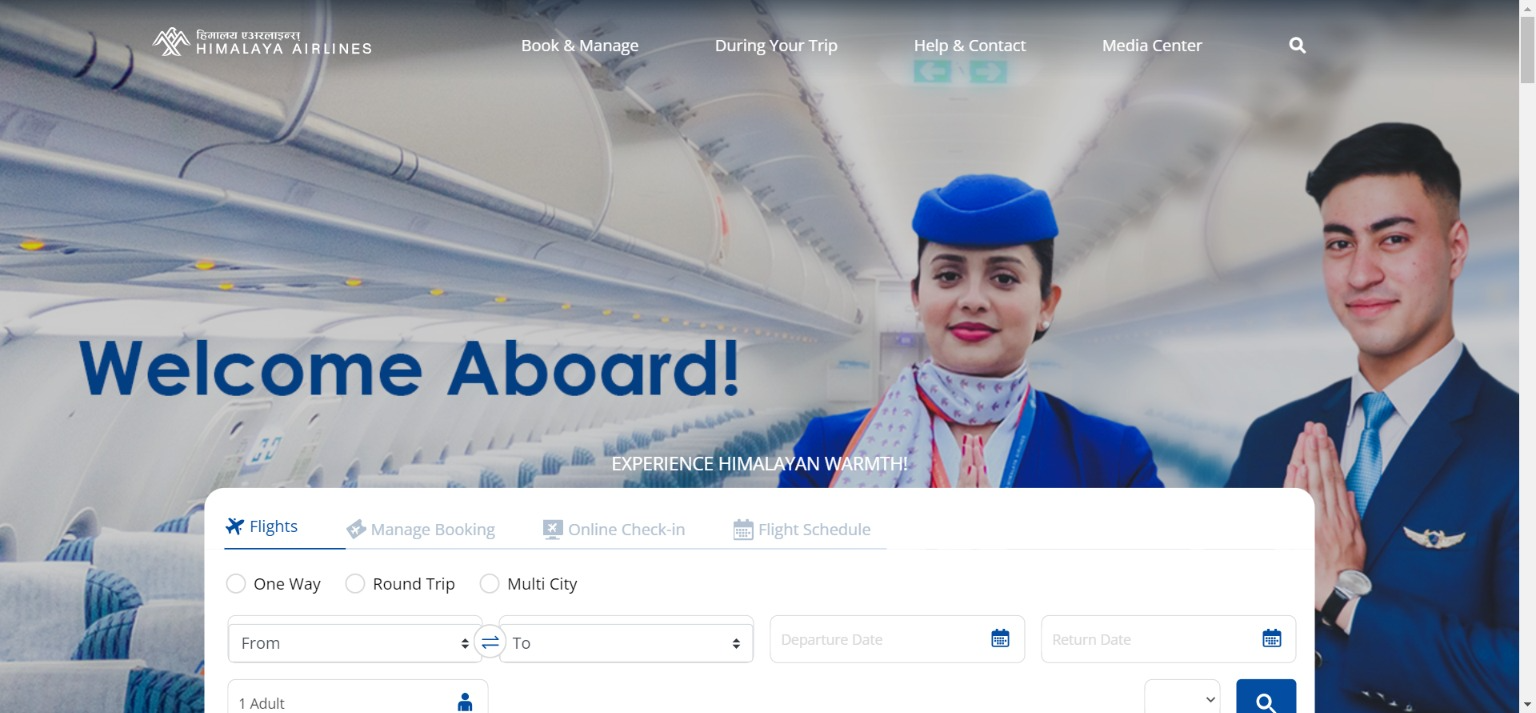Swap From and To destinations
Screen dimensions: 1536x713
(490, 642)
